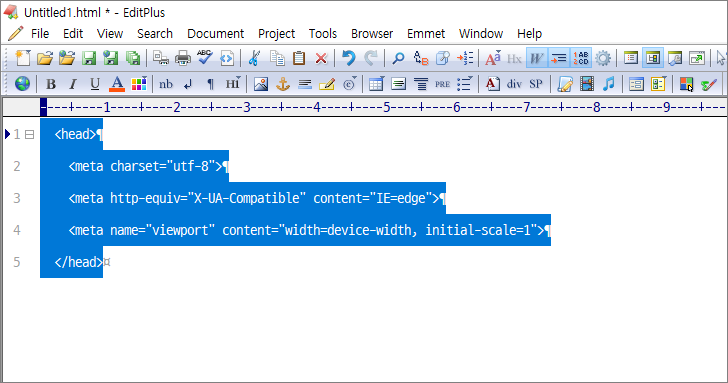The height and width of the screenshot is (383, 728).
Task: Collapse the head tag fold marker
Action: [29, 135]
